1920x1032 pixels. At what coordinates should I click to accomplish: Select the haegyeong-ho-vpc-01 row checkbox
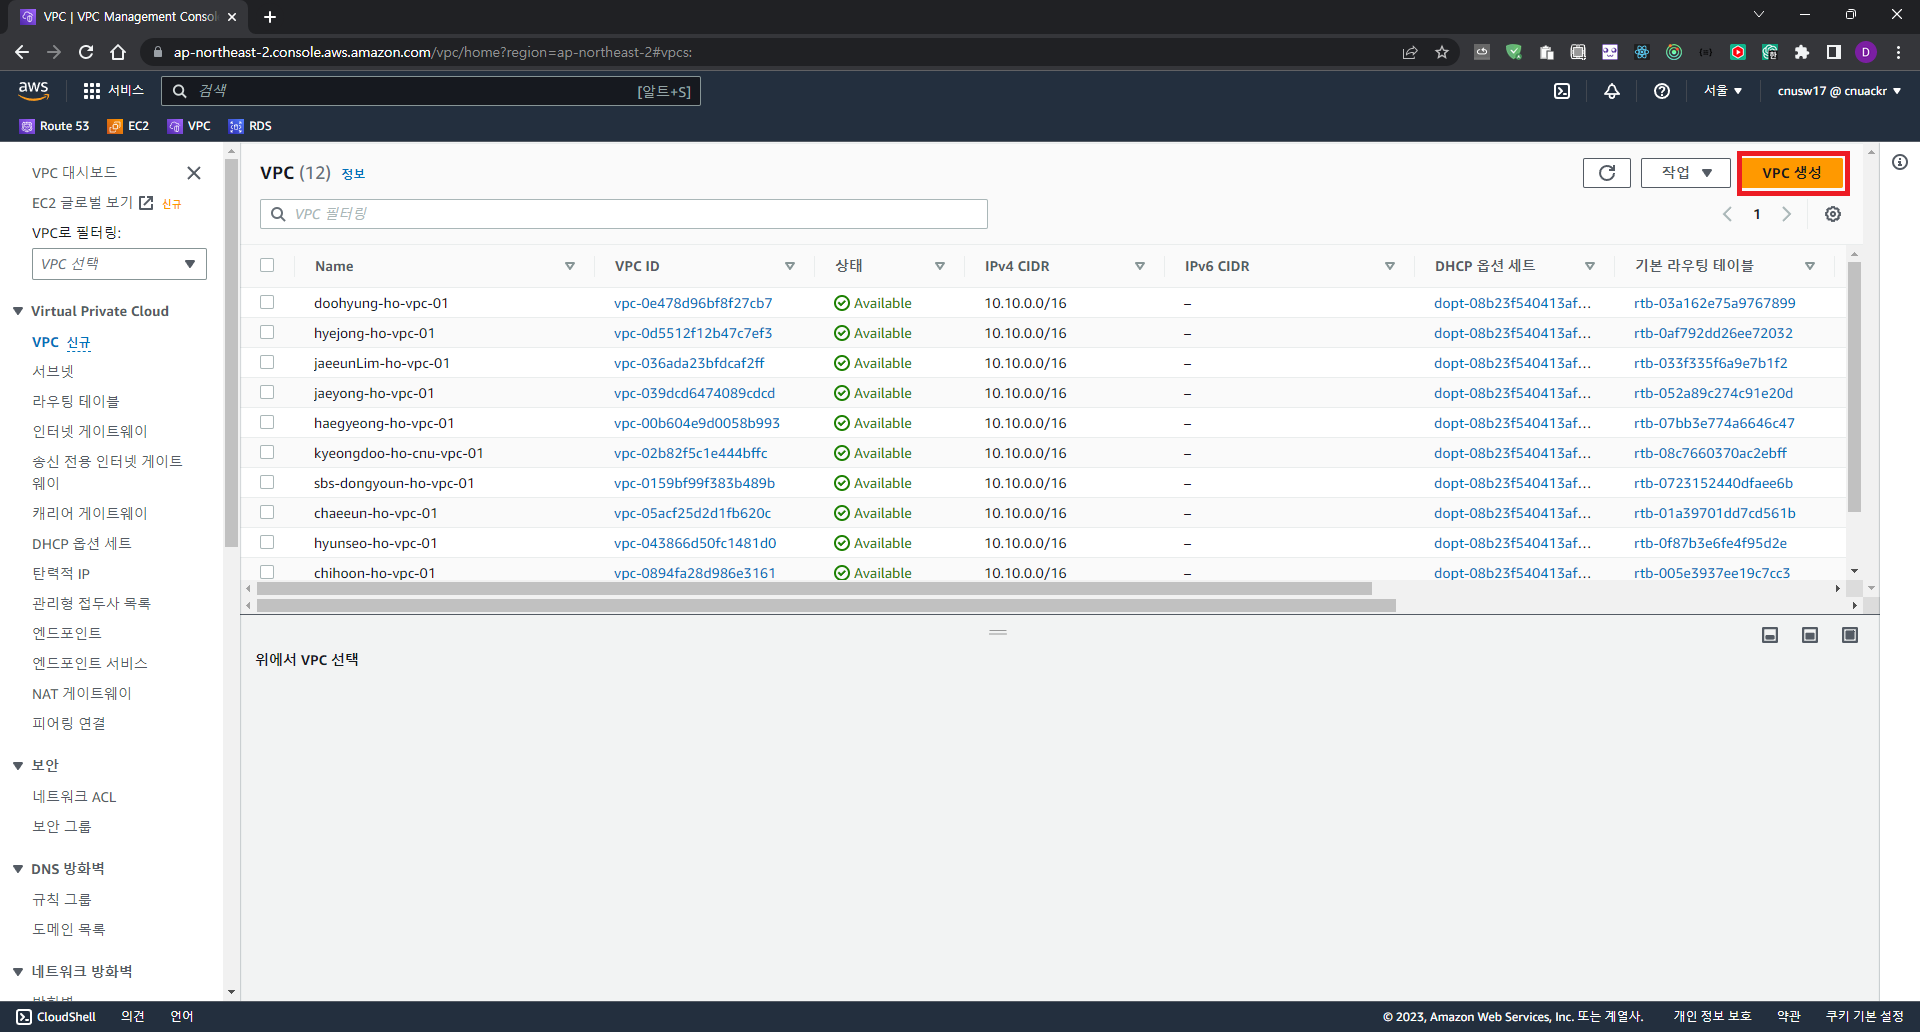(267, 422)
